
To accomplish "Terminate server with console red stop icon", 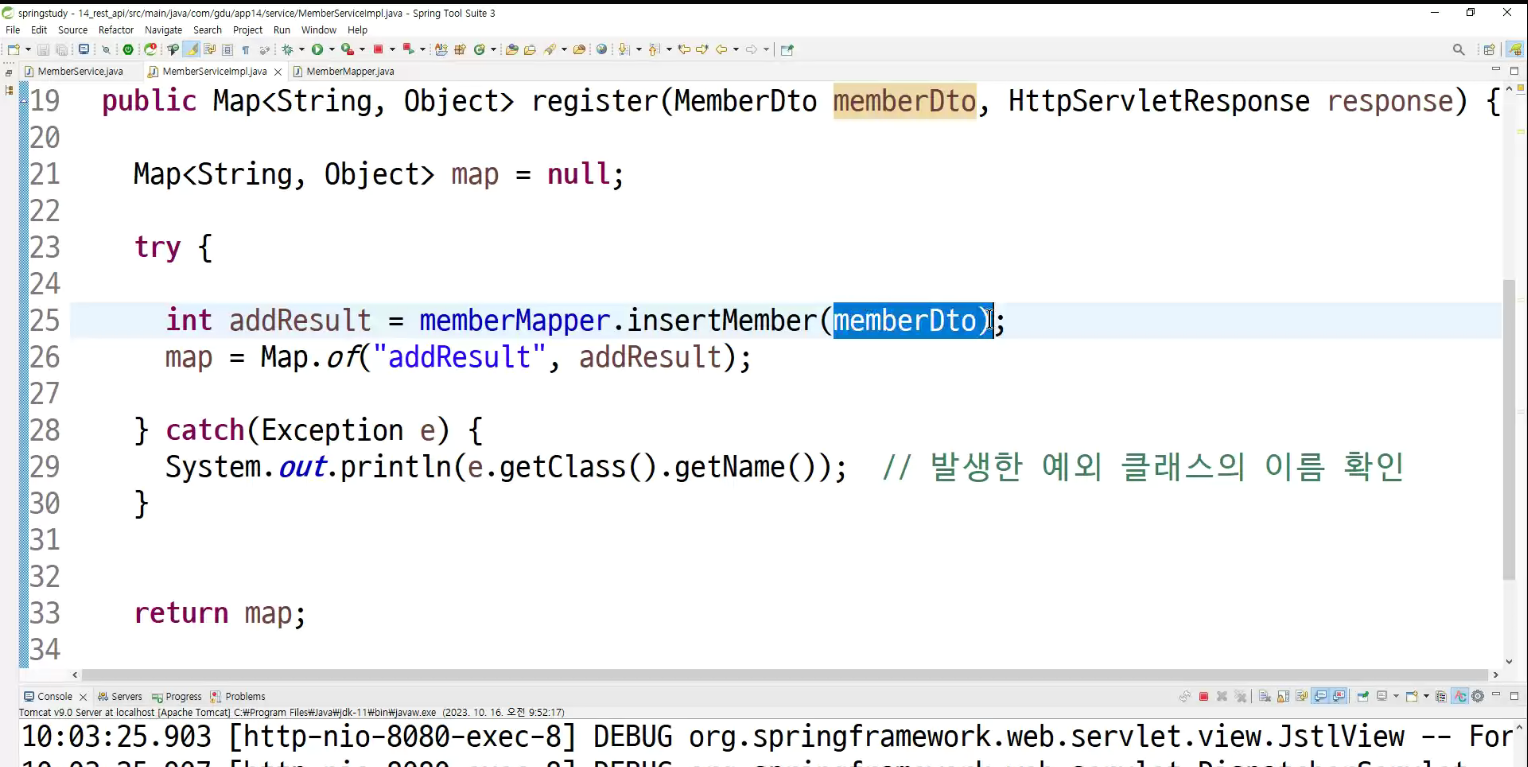I will pyautogui.click(x=1203, y=696).
